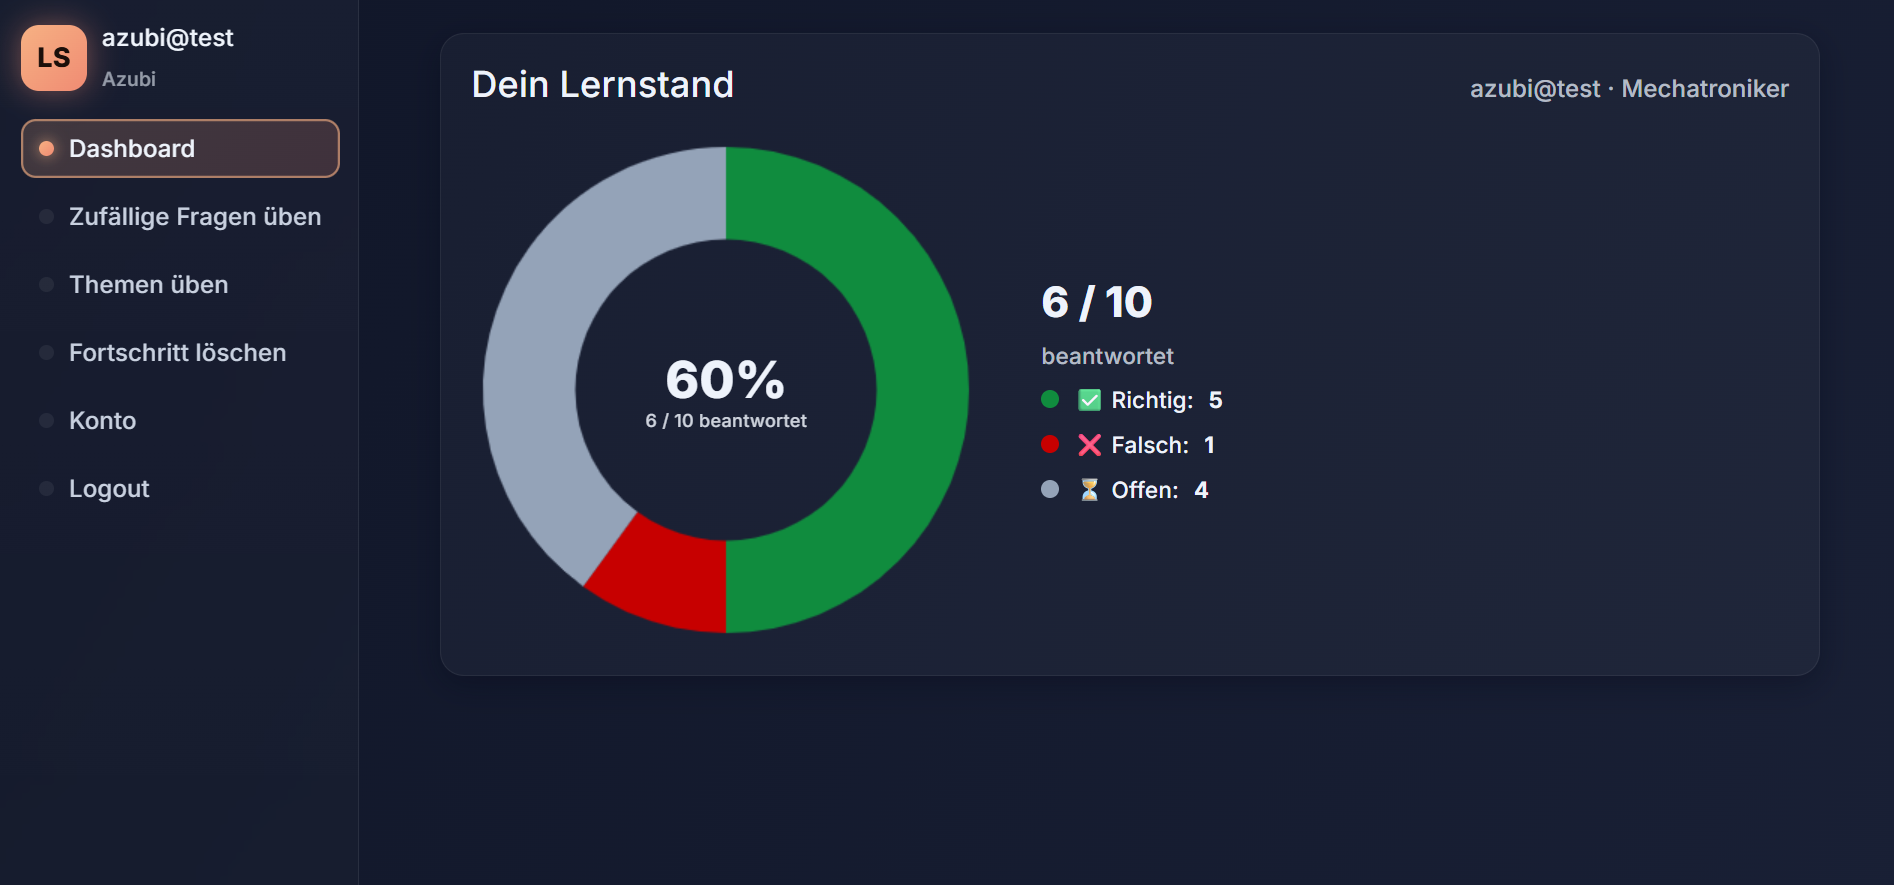Click the gray legend dot for Offen

point(1050,490)
